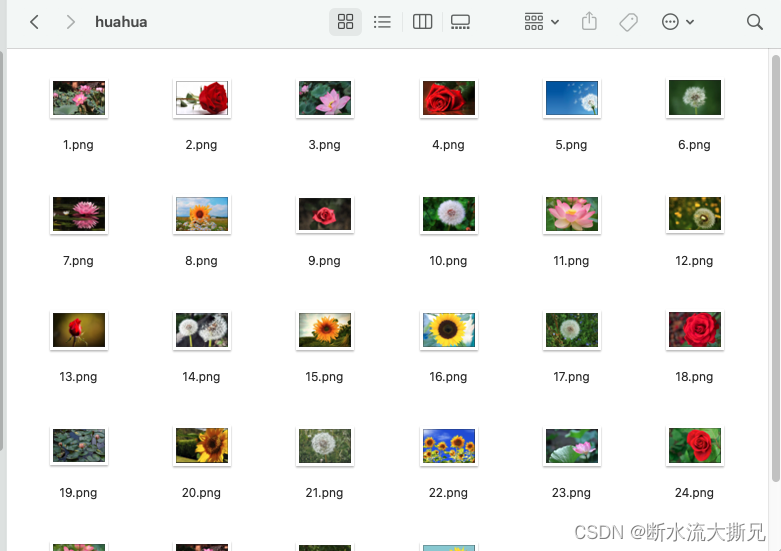Image resolution: width=781 pixels, height=551 pixels.
Task: Click the 7.png file name
Action: click(78, 261)
